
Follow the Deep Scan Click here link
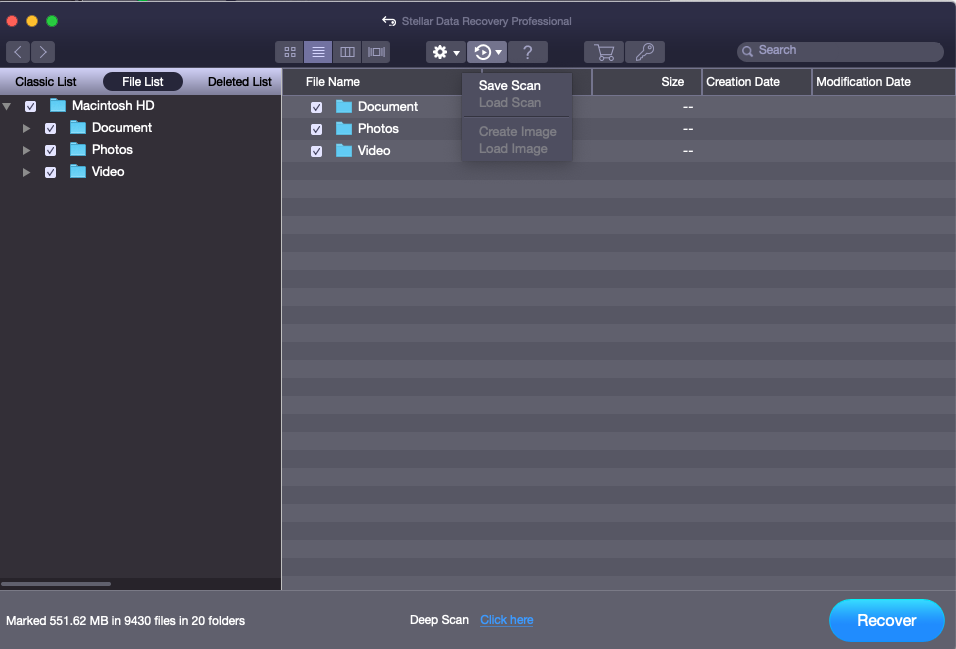click(x=506, y=620)
